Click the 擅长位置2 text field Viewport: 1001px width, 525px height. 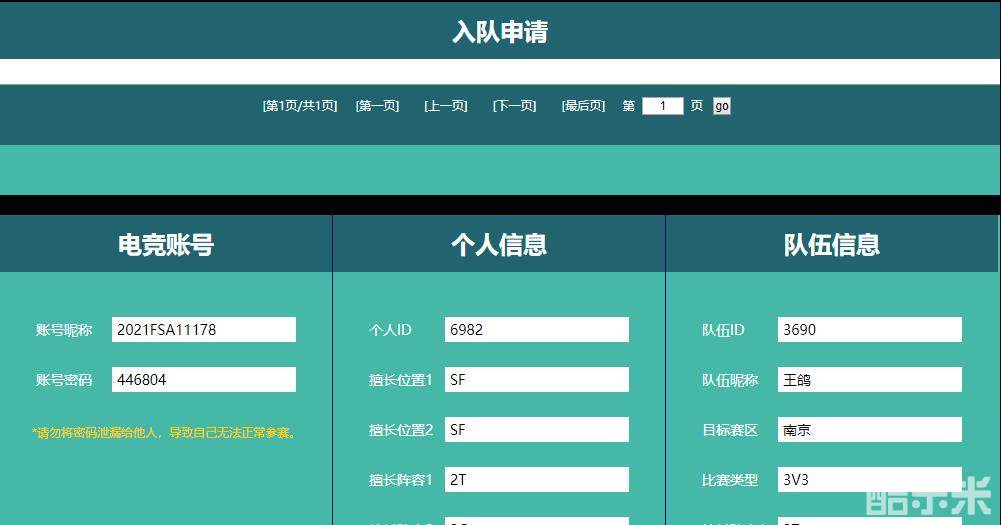pyautogui.click(x=537, y=429)
